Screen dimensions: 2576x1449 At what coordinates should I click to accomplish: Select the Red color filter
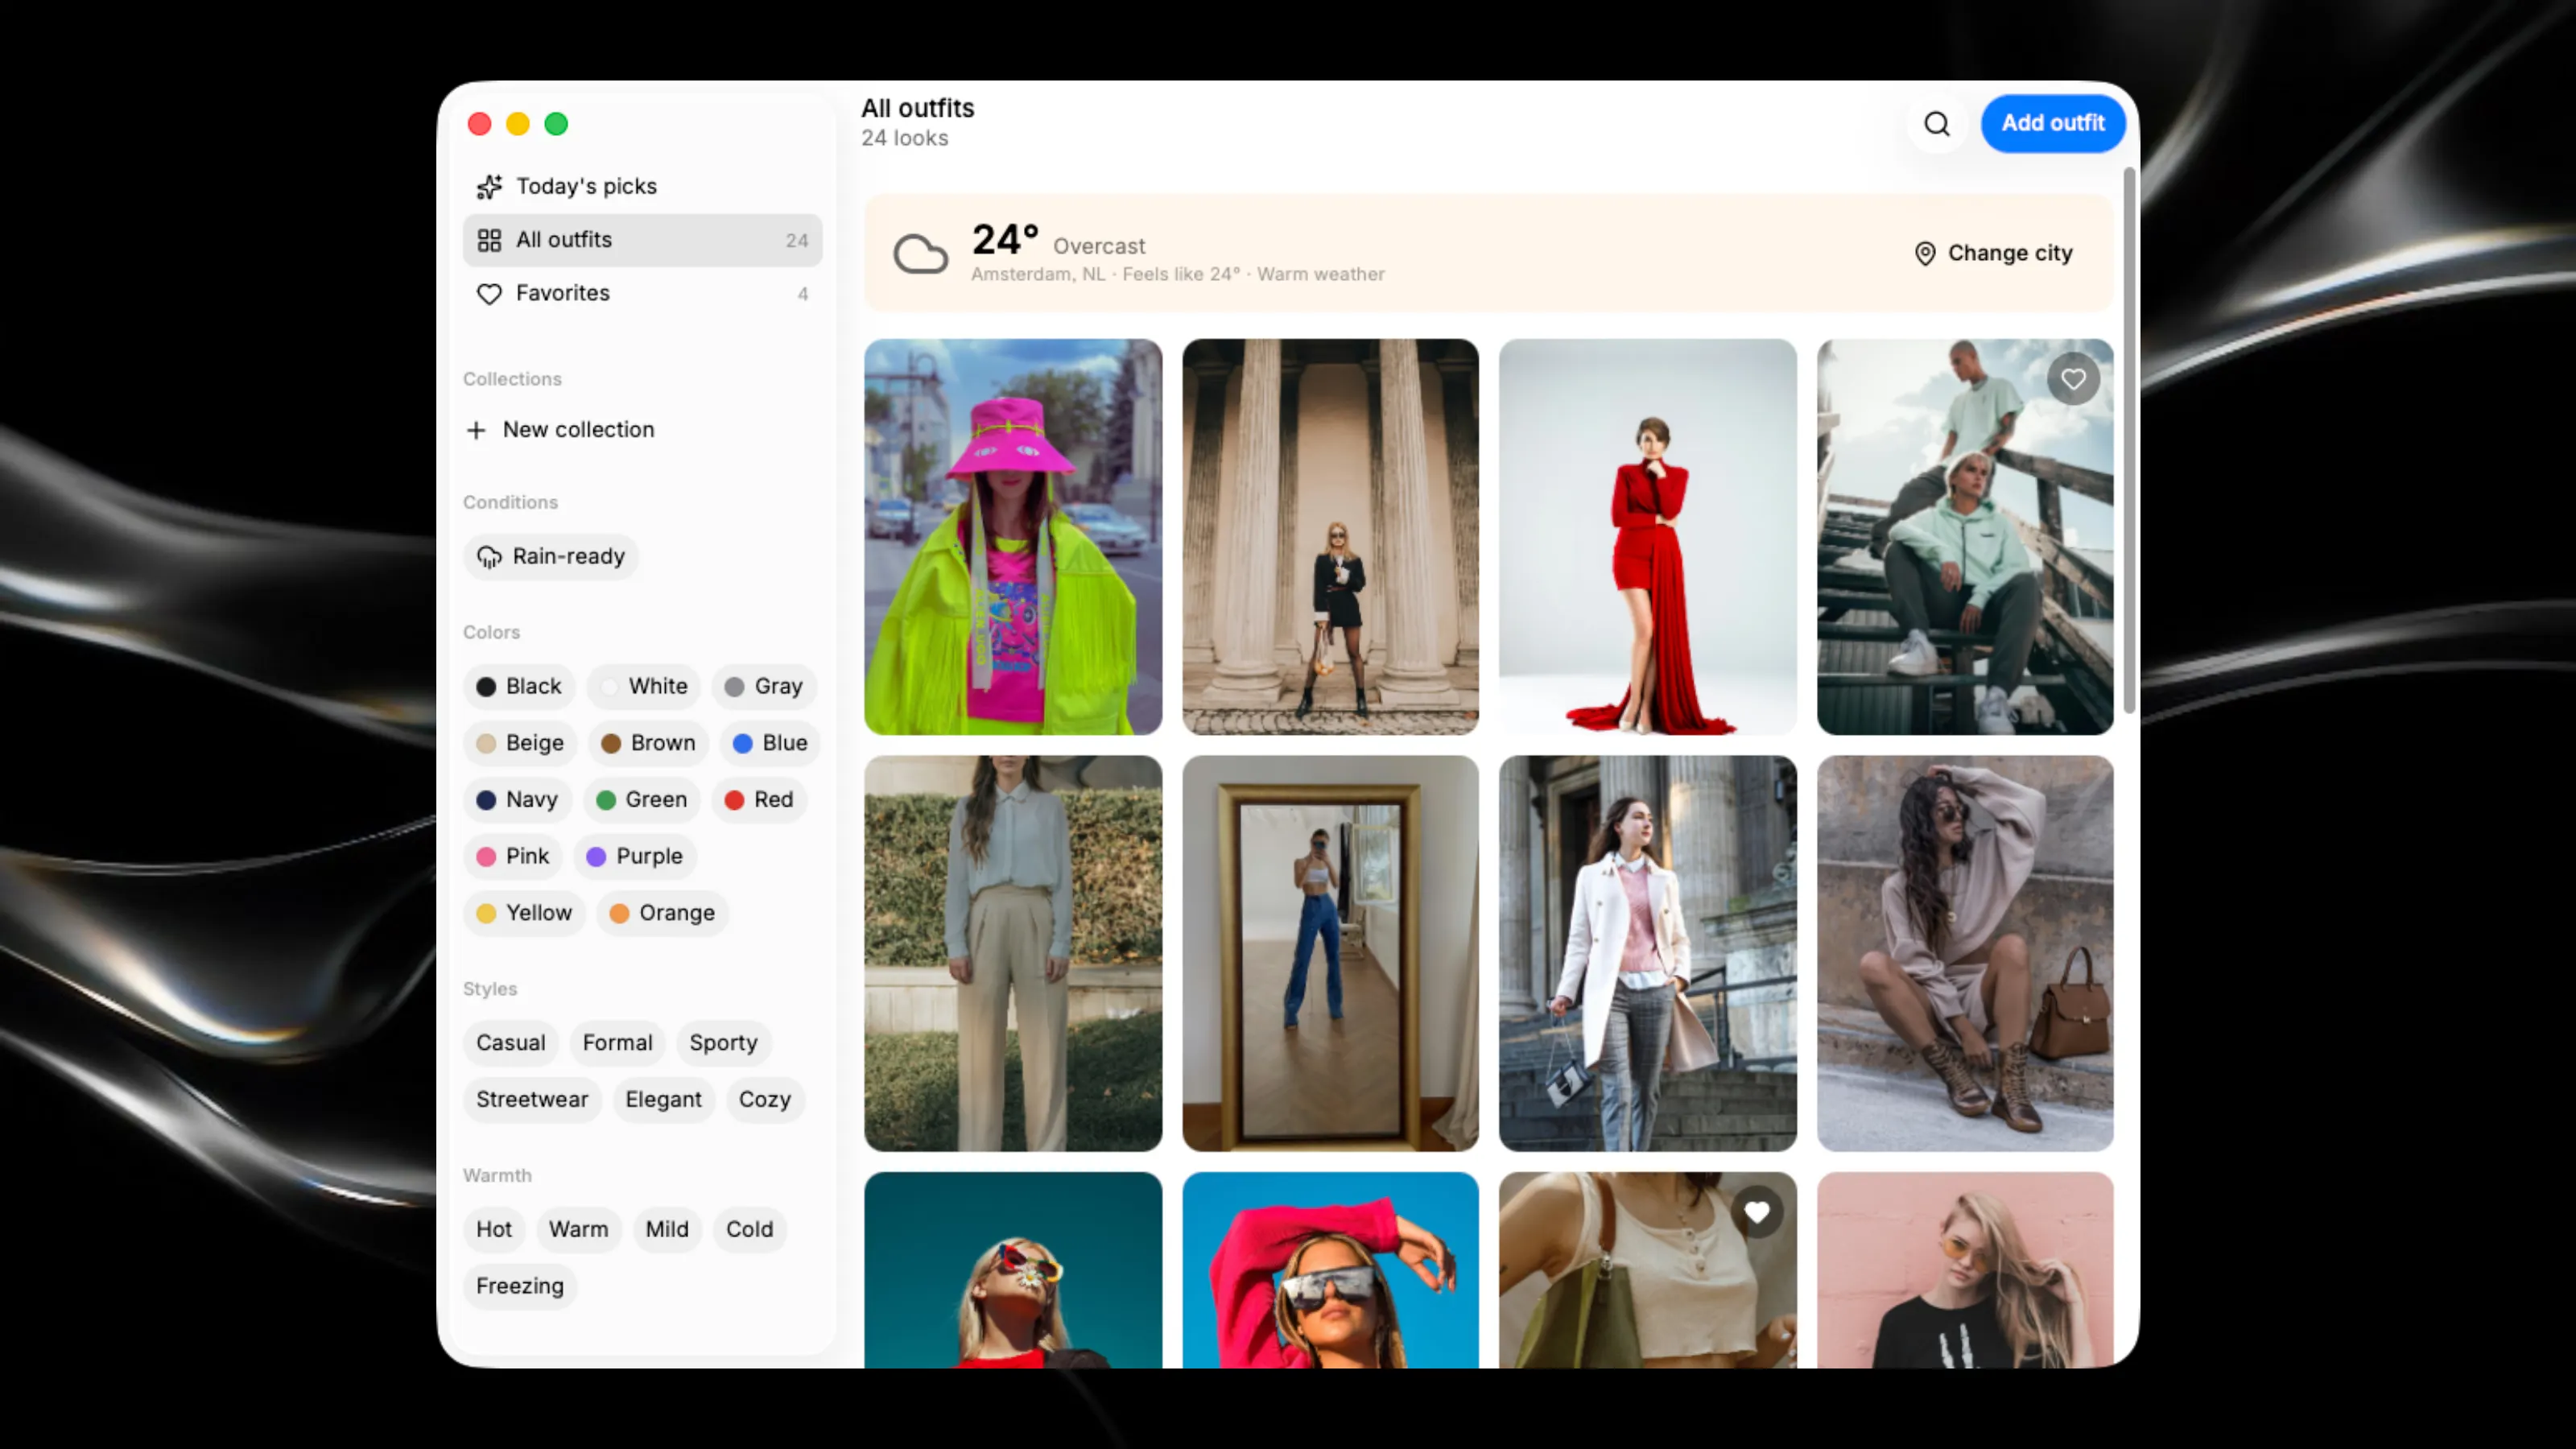click(759, 800)
